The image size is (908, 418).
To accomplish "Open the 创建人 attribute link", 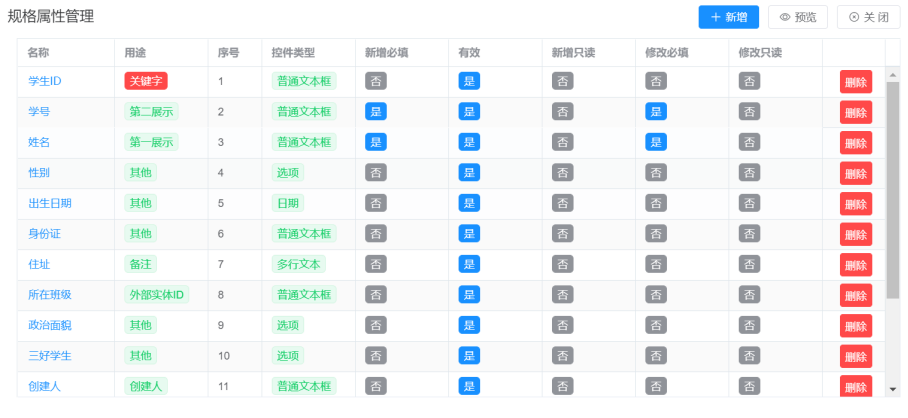I will point(45,386).
